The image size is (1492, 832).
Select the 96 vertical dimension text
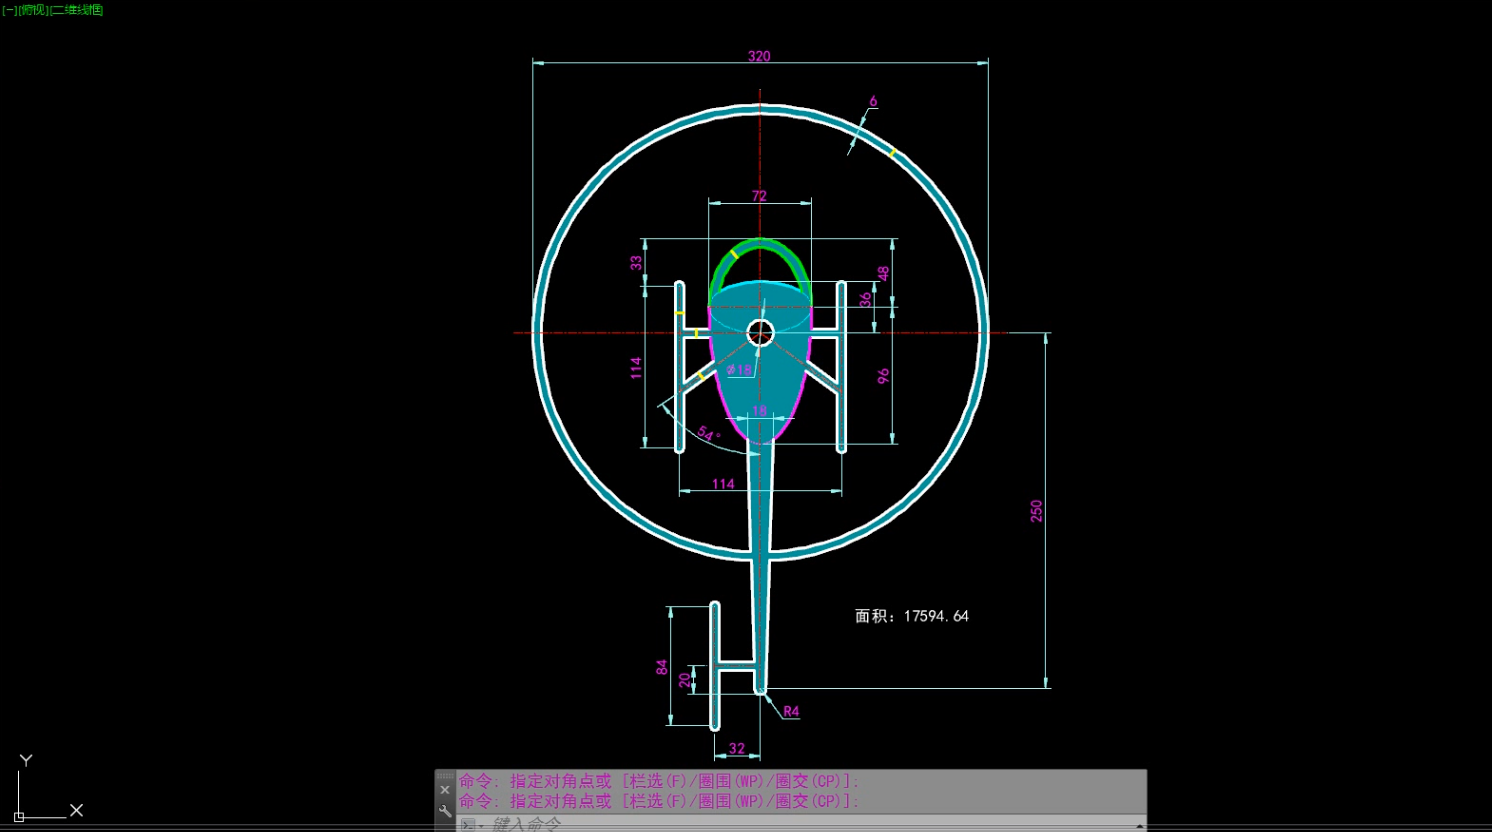(x=883, y=376)
